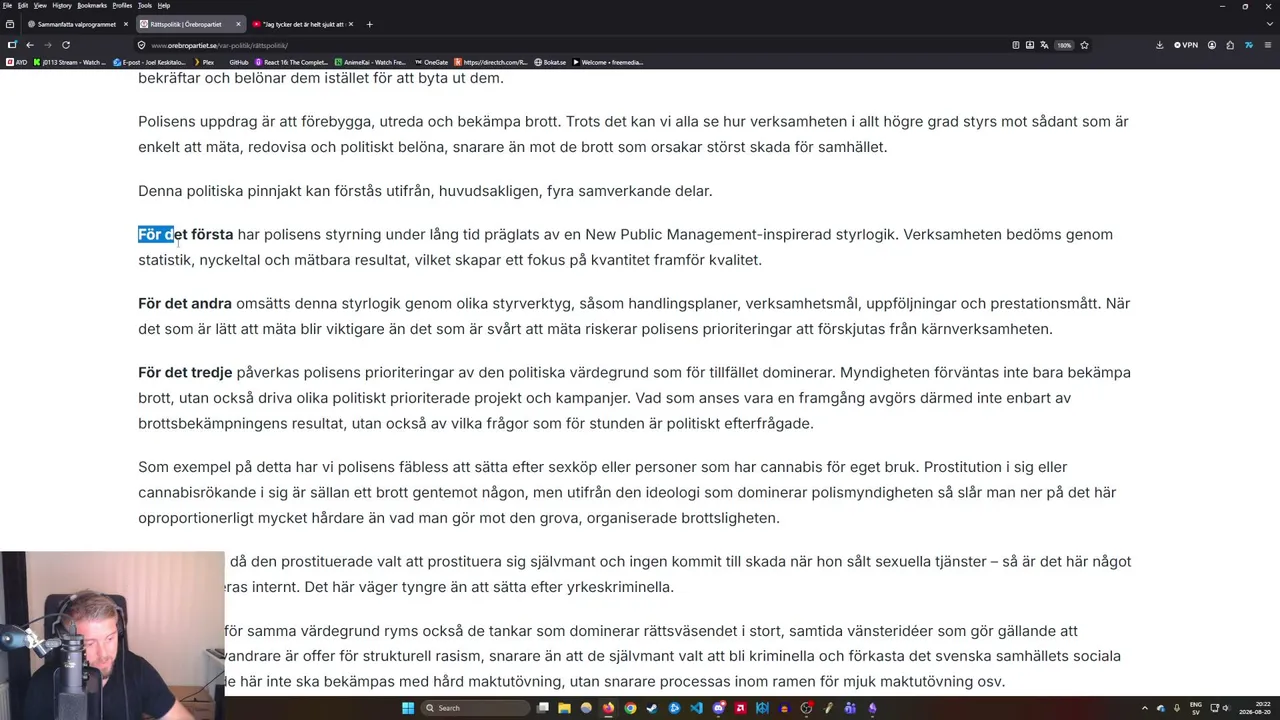
Task: Open the AMD software taskbar icon
Action: 740,708
